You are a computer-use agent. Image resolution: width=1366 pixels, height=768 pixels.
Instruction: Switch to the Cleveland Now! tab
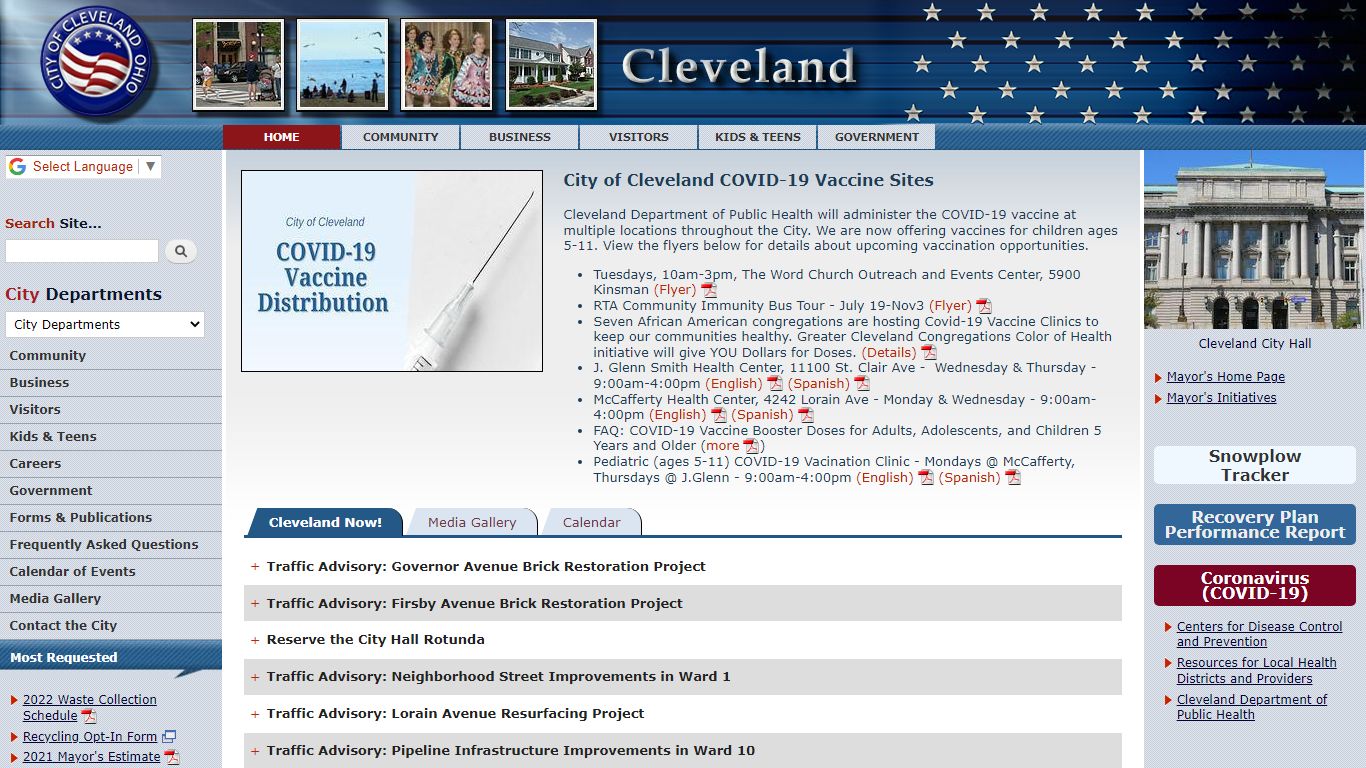click(325, 522)
